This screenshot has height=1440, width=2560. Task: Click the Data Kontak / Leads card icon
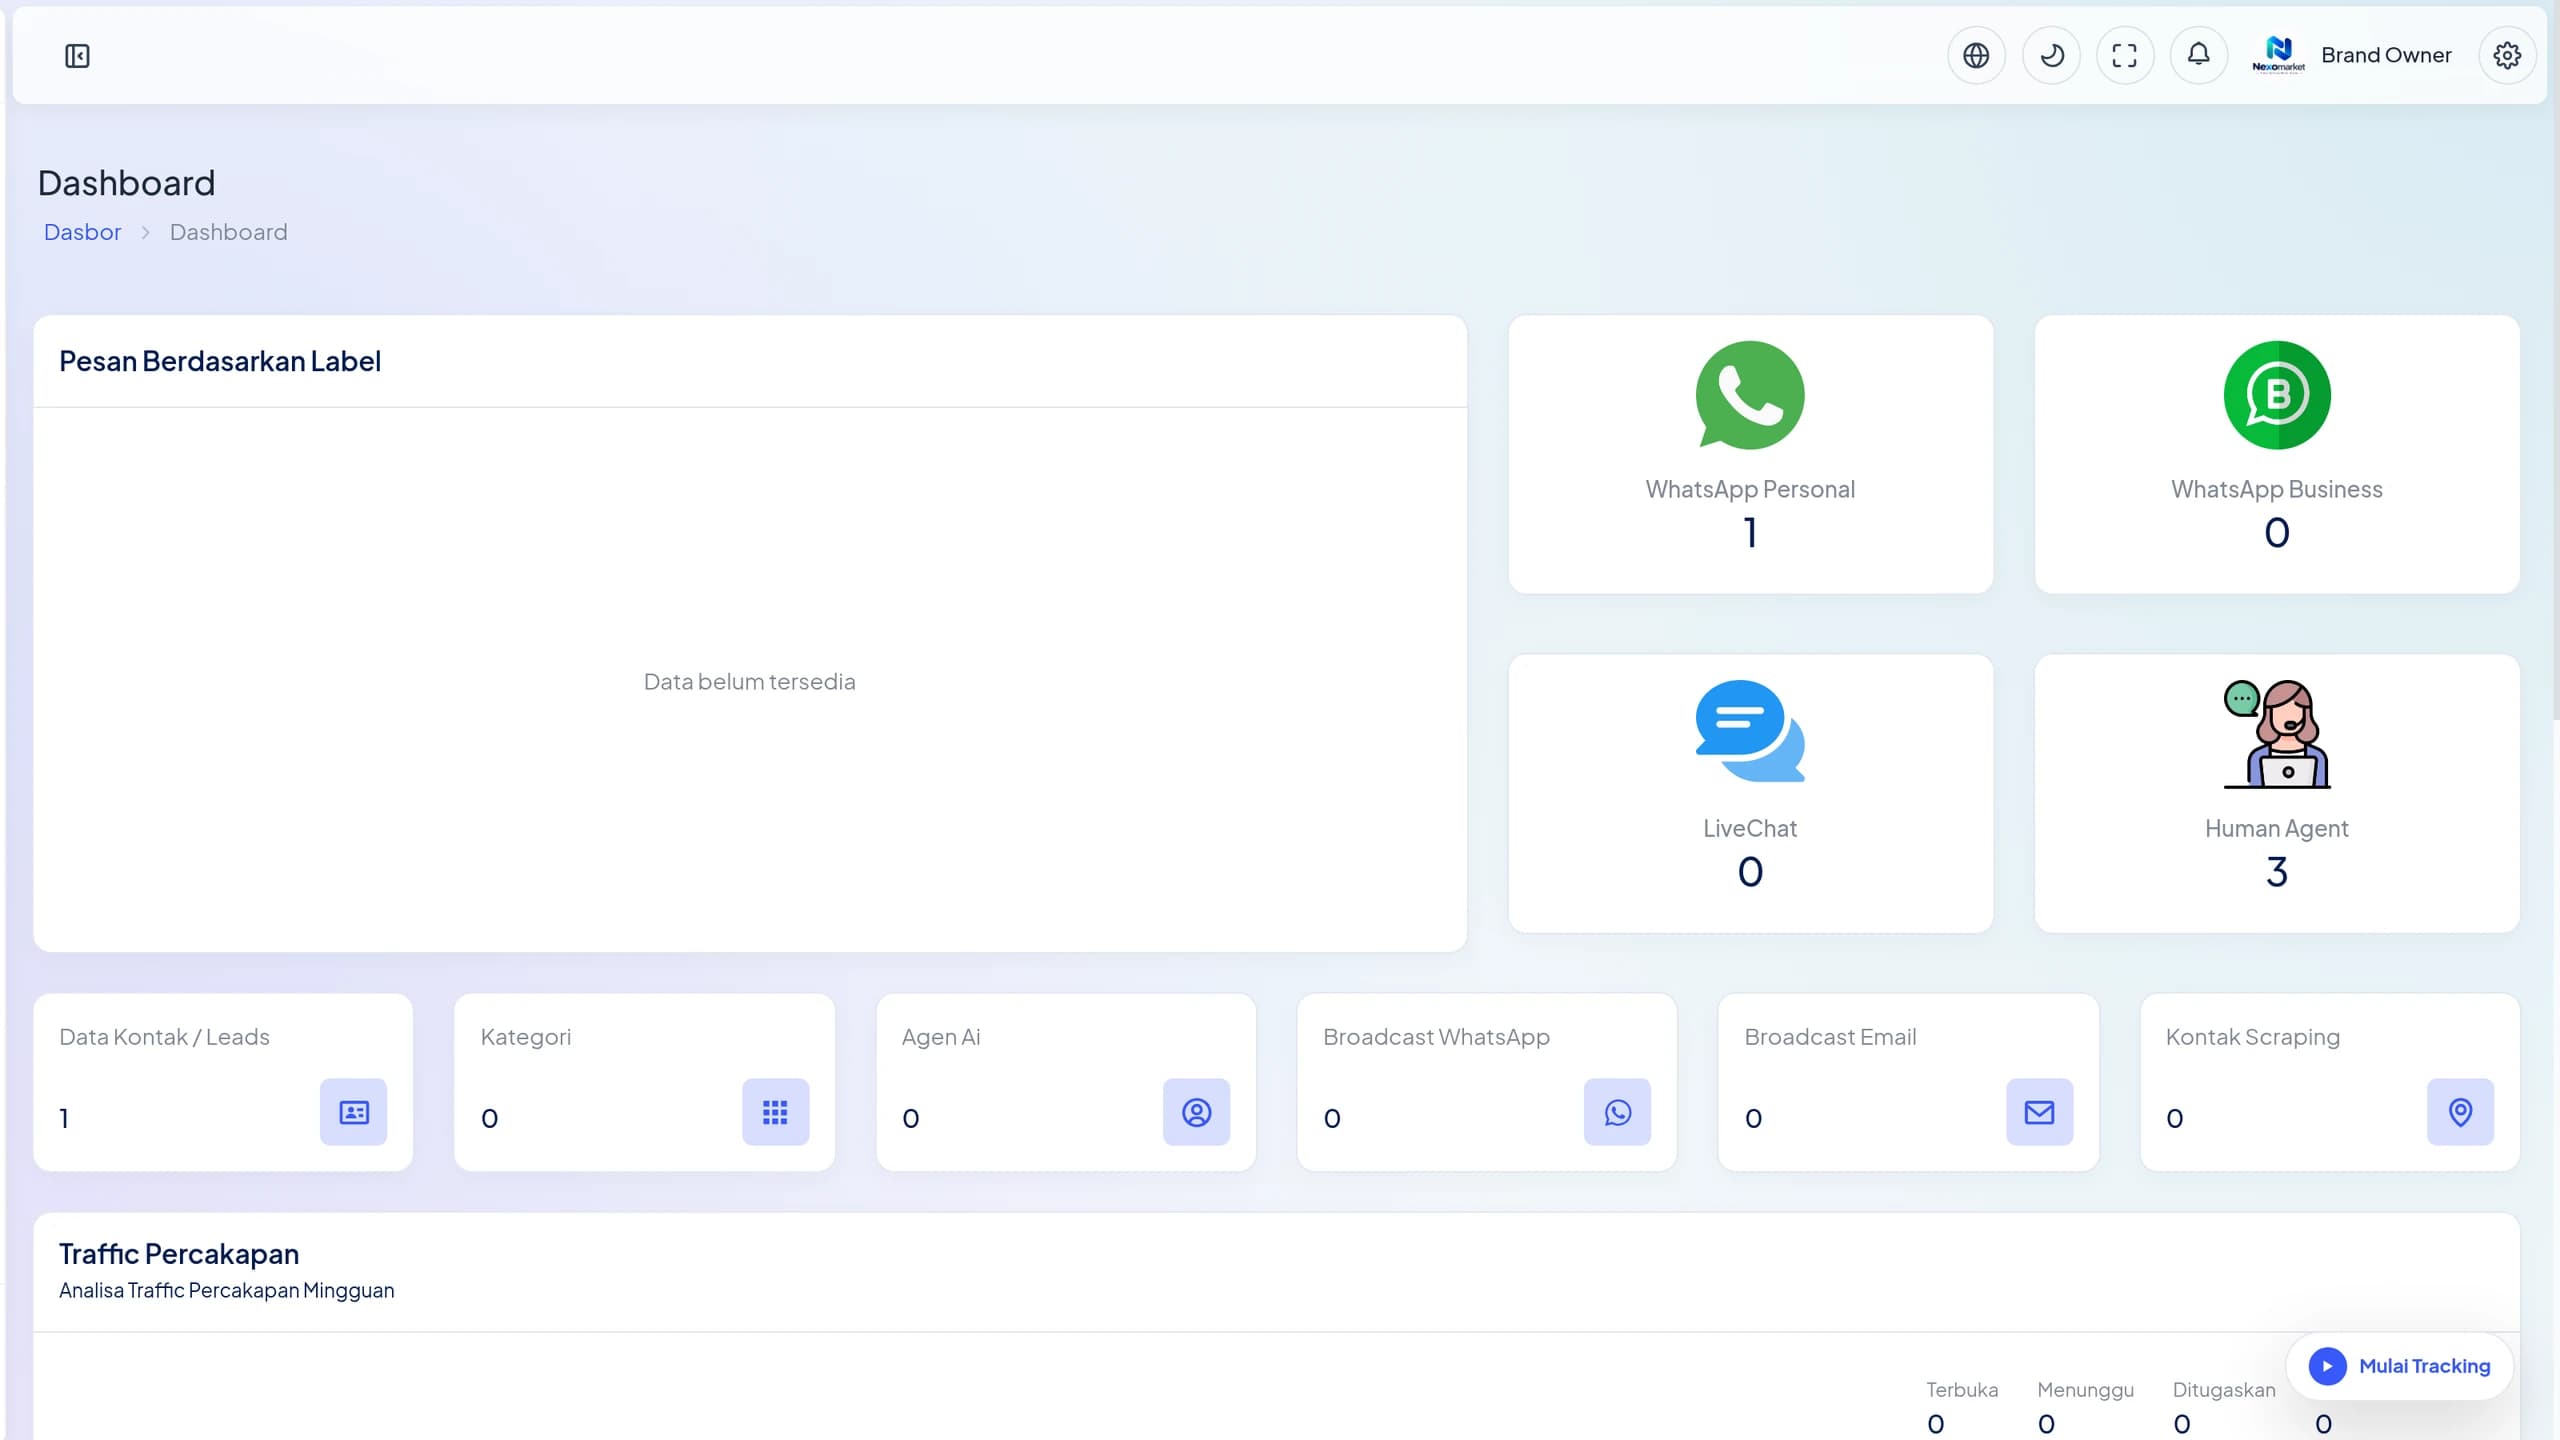[x=353, y=1112]
